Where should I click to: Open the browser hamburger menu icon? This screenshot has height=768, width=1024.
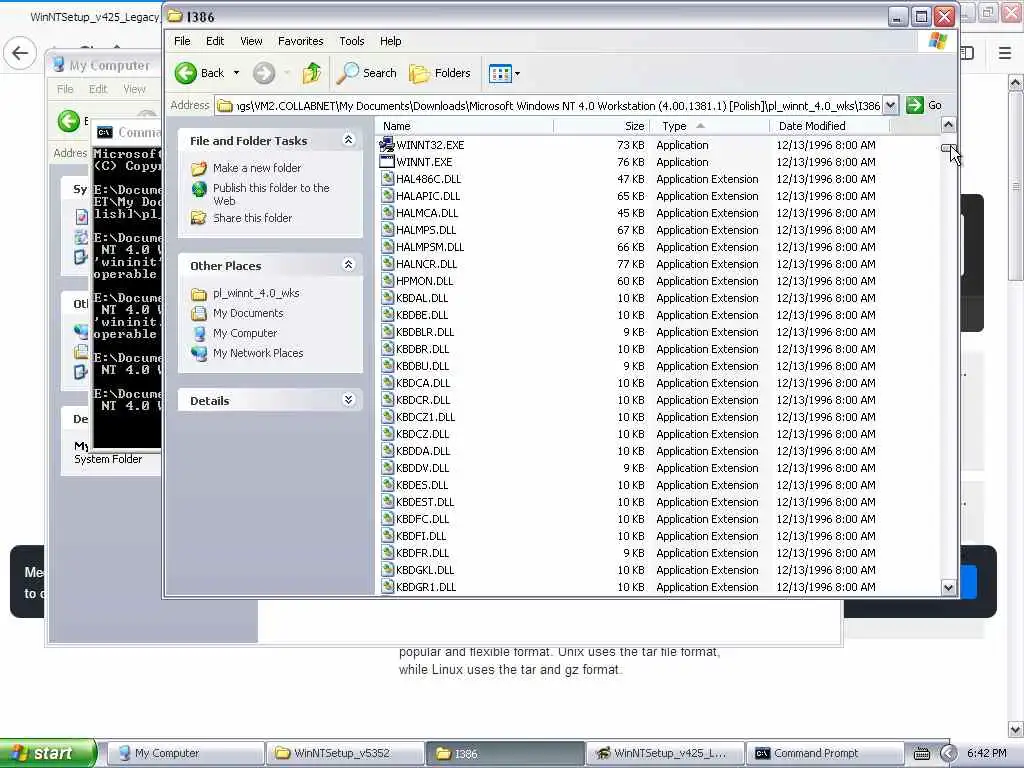click(x=1004, y=53)
